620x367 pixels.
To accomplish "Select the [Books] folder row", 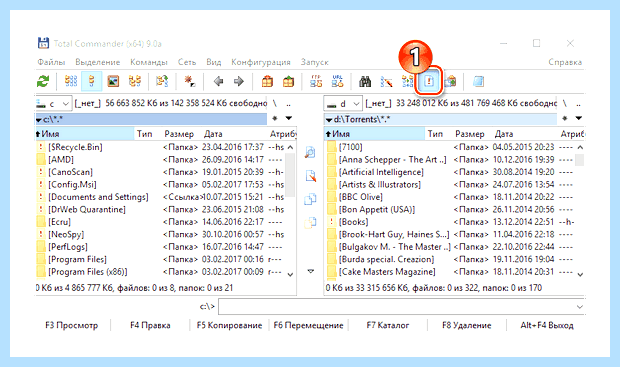I will pos(451,222).
